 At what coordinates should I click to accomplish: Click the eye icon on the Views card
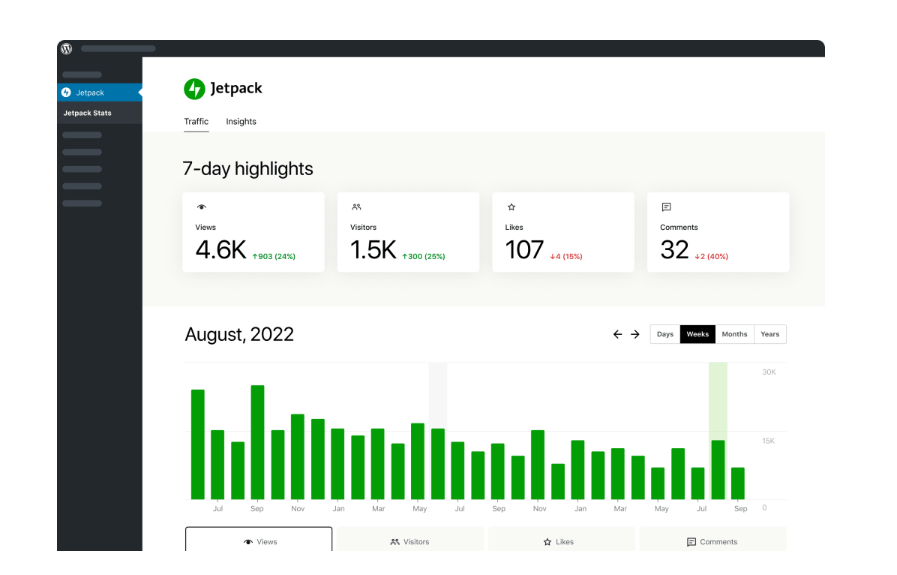(x=201, y=207)
